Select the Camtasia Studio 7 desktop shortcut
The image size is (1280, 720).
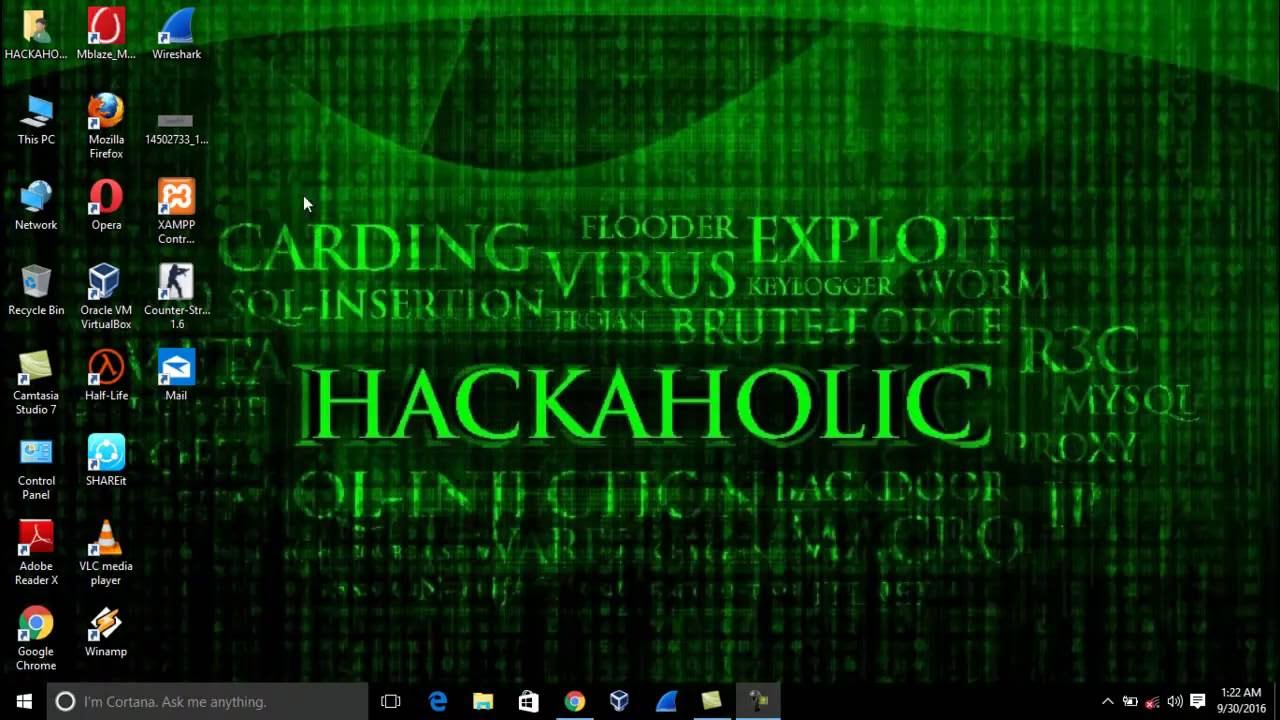pyautogui.click(x=36, y=382)
